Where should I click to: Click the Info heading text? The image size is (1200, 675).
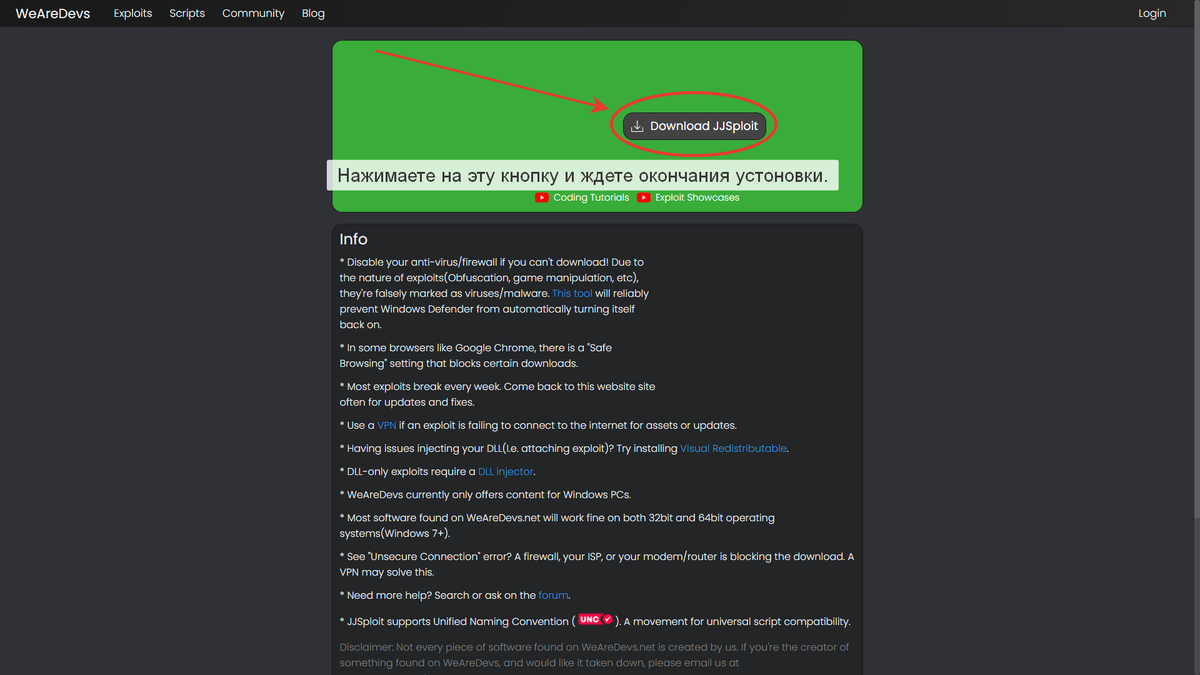pos(353,239)
